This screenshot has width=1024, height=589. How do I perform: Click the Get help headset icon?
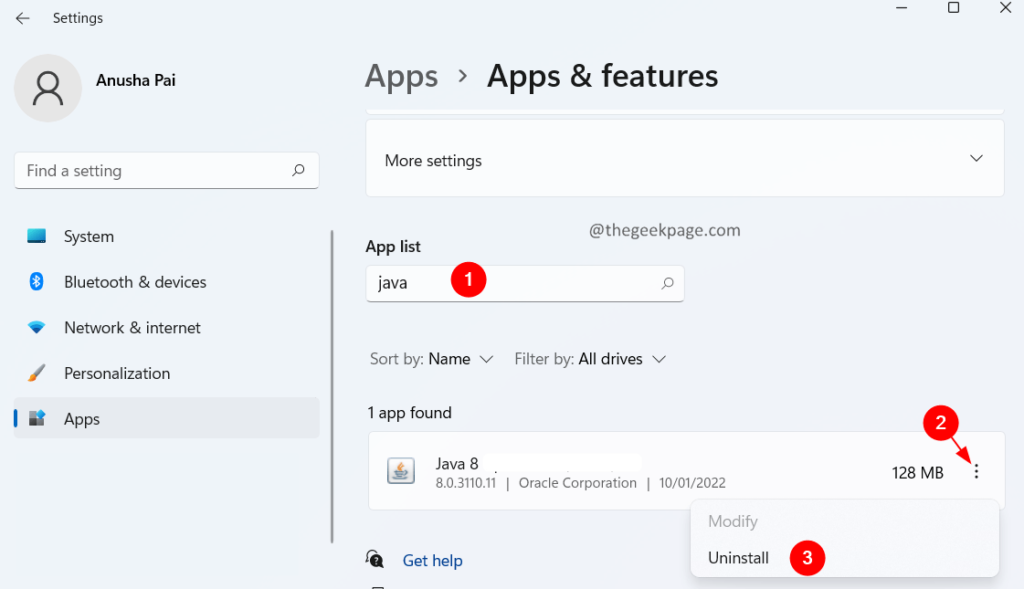pos(375,559)
